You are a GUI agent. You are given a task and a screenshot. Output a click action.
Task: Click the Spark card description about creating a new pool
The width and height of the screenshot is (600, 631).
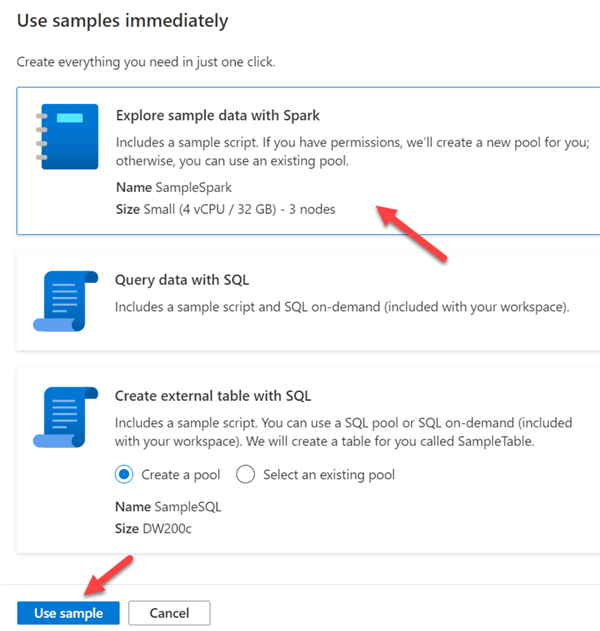tap(353, 152)
